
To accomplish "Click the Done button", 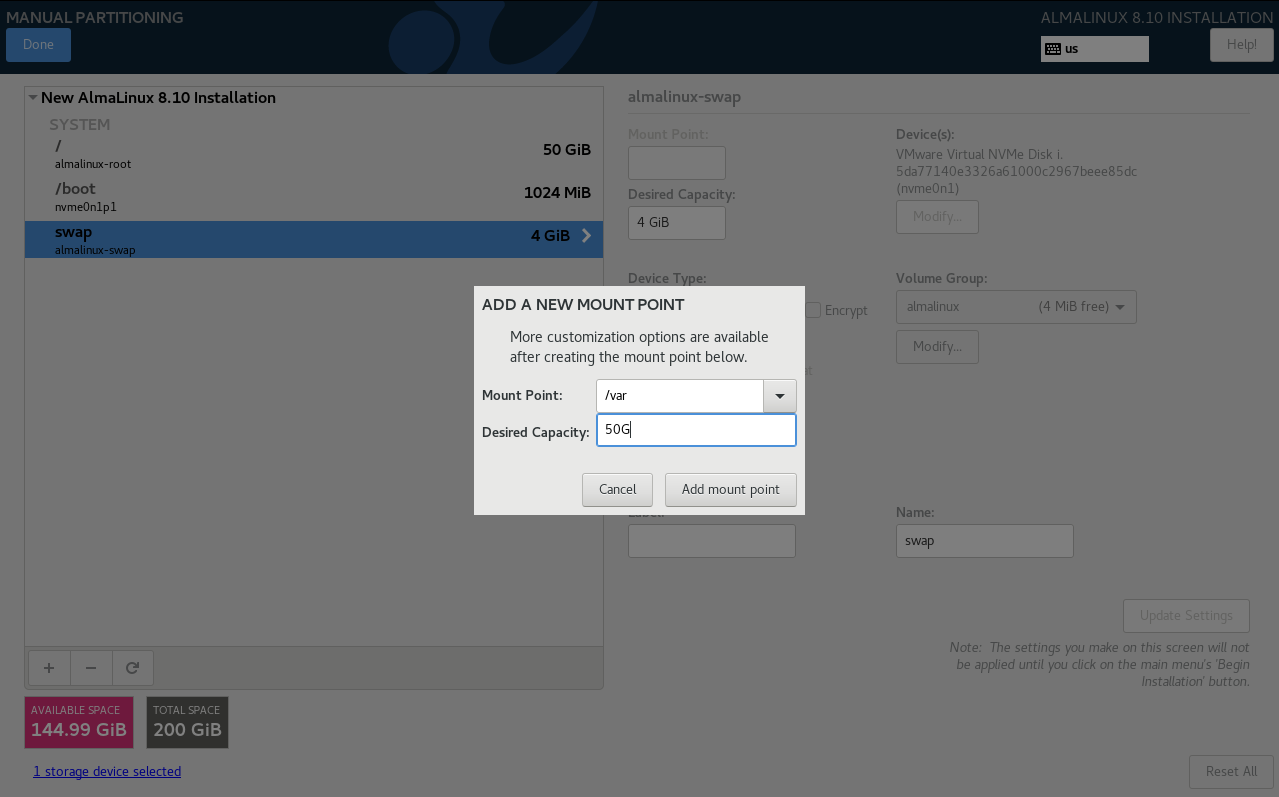I will click(x=38, y=45).
